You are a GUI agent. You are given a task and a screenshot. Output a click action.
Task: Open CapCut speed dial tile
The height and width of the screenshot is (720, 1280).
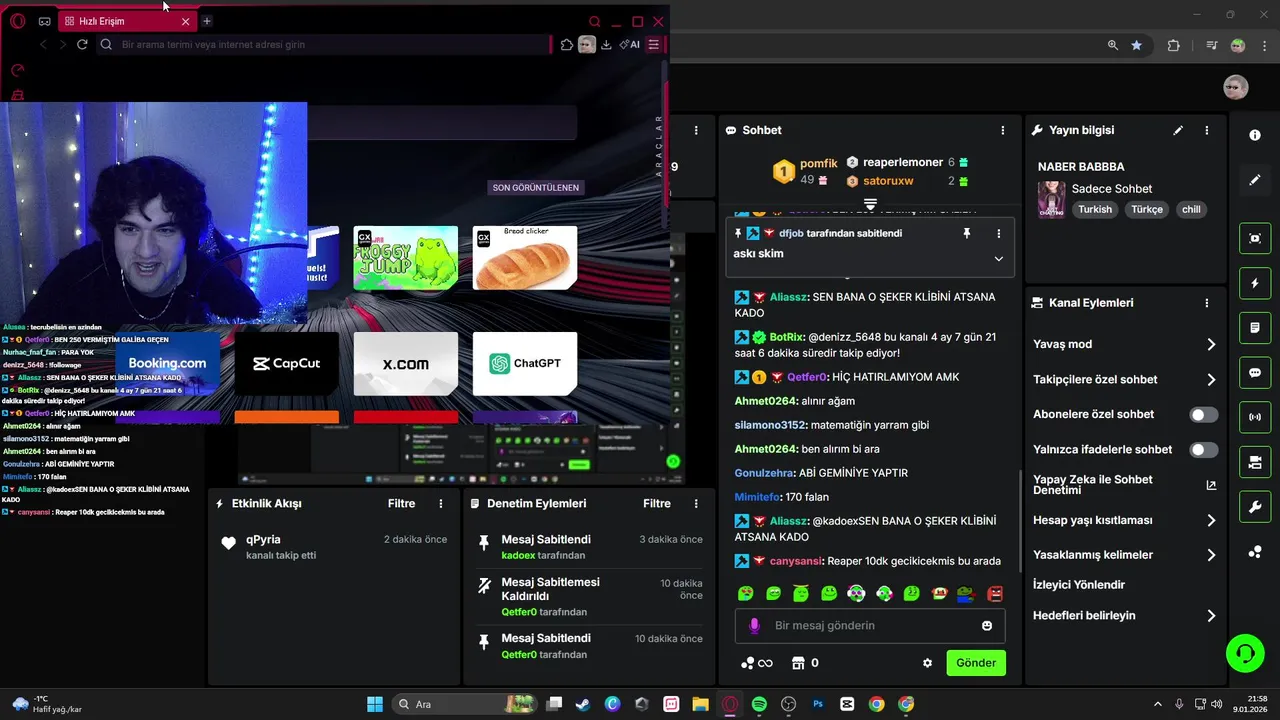pyautogui.click(x=287, y=363)
